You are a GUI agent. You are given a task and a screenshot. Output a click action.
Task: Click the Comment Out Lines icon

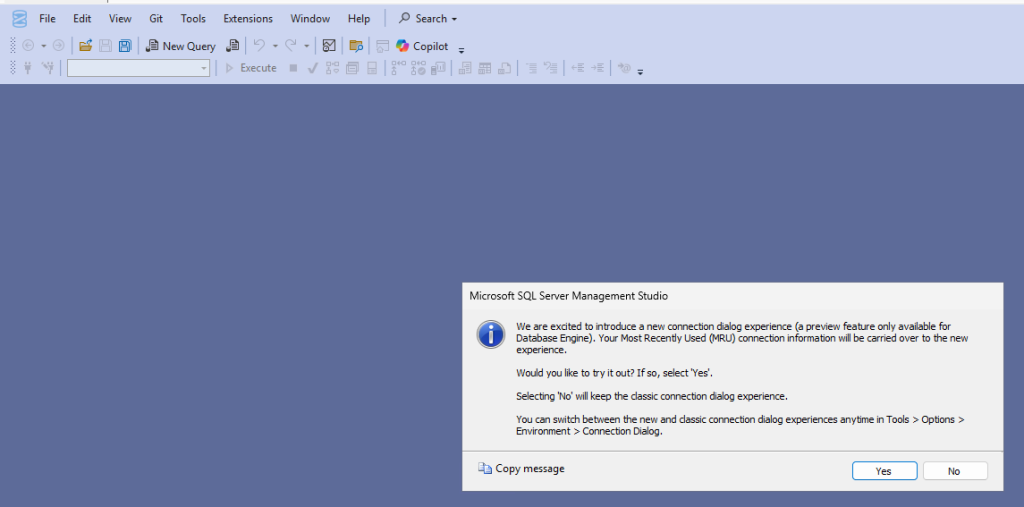point(532,68)
